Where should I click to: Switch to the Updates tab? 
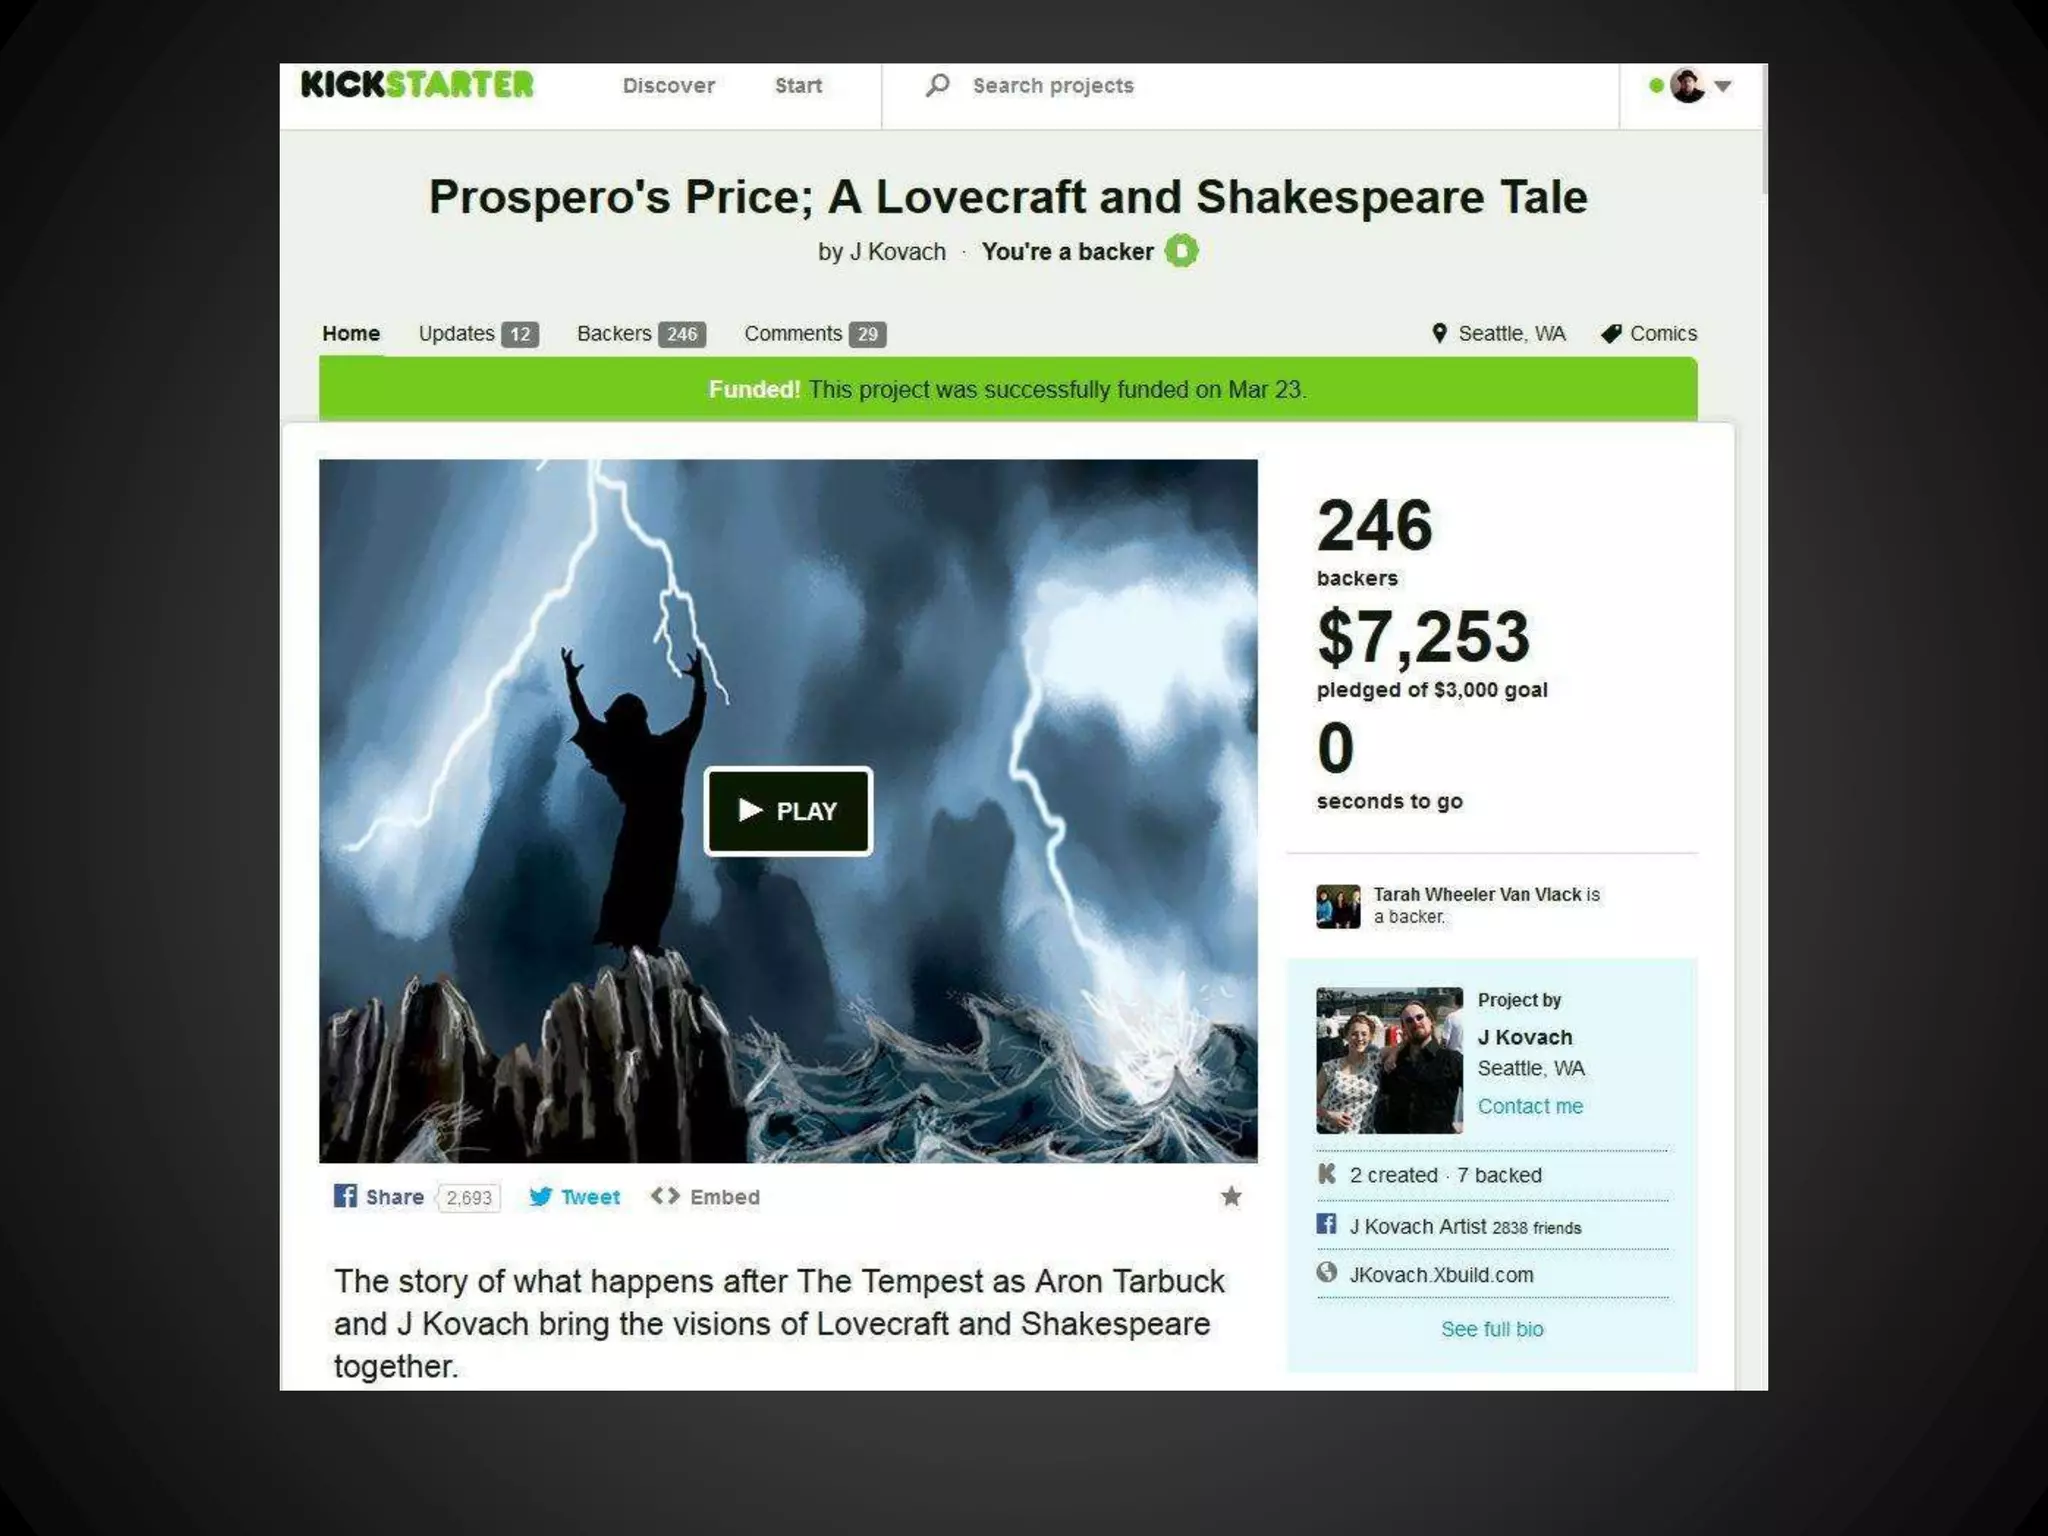pos(478,334)
